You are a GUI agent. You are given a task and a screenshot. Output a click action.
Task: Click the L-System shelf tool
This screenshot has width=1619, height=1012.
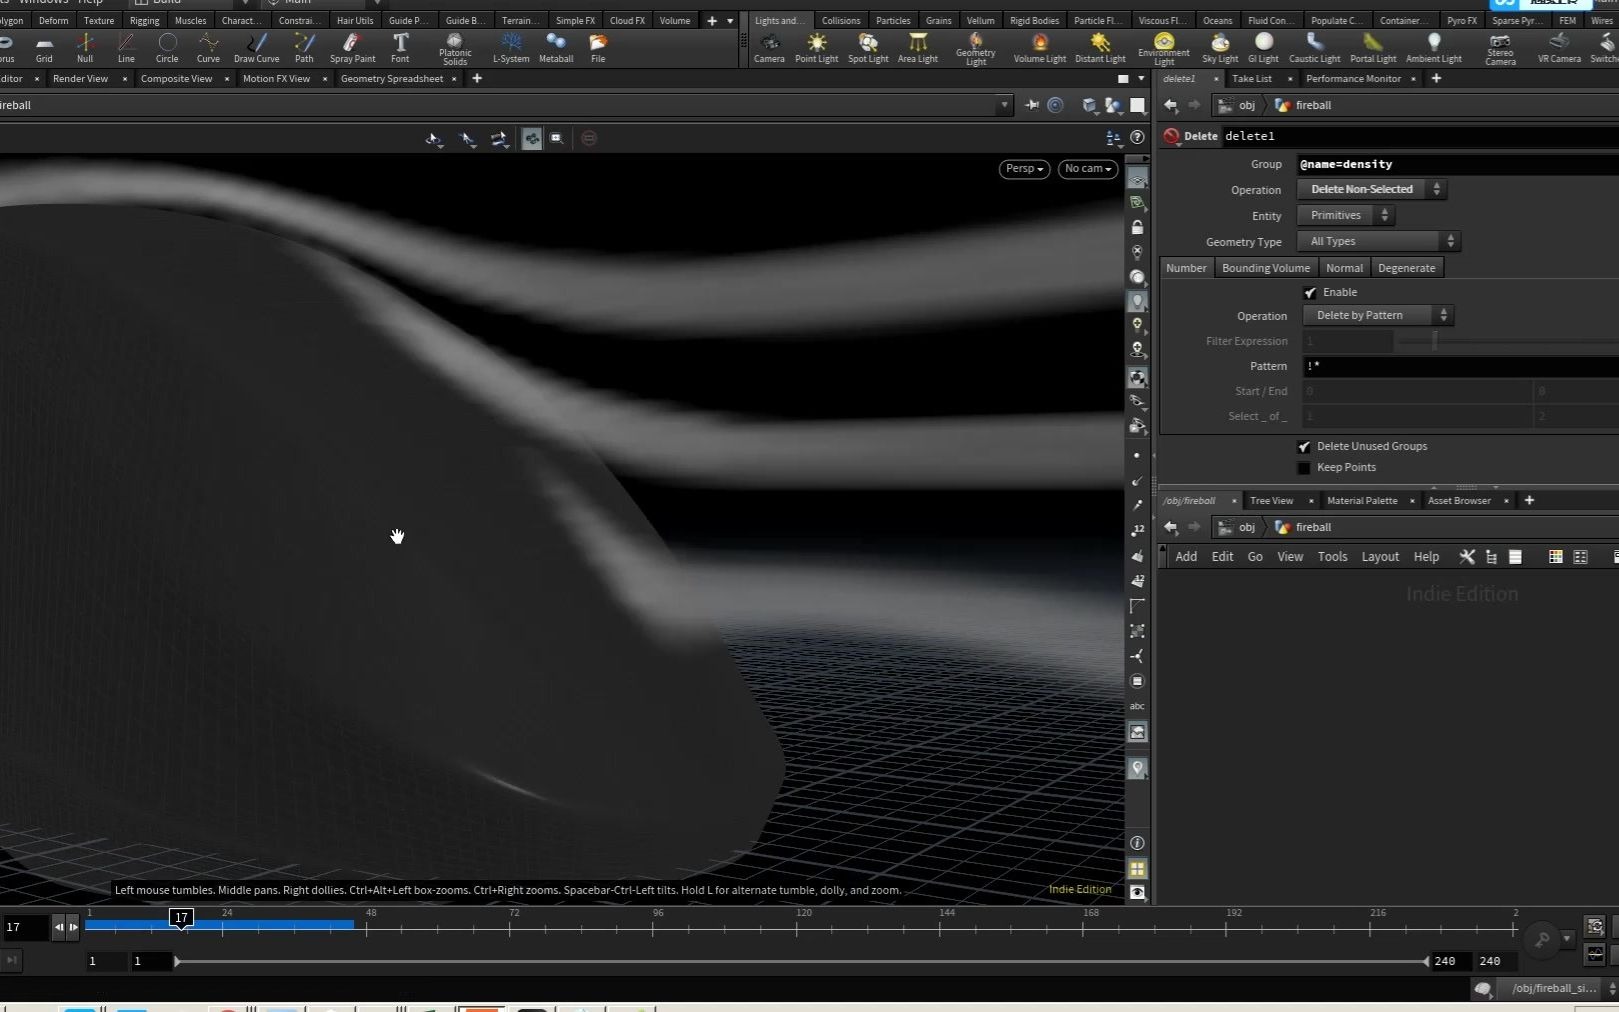pos(511,46)
